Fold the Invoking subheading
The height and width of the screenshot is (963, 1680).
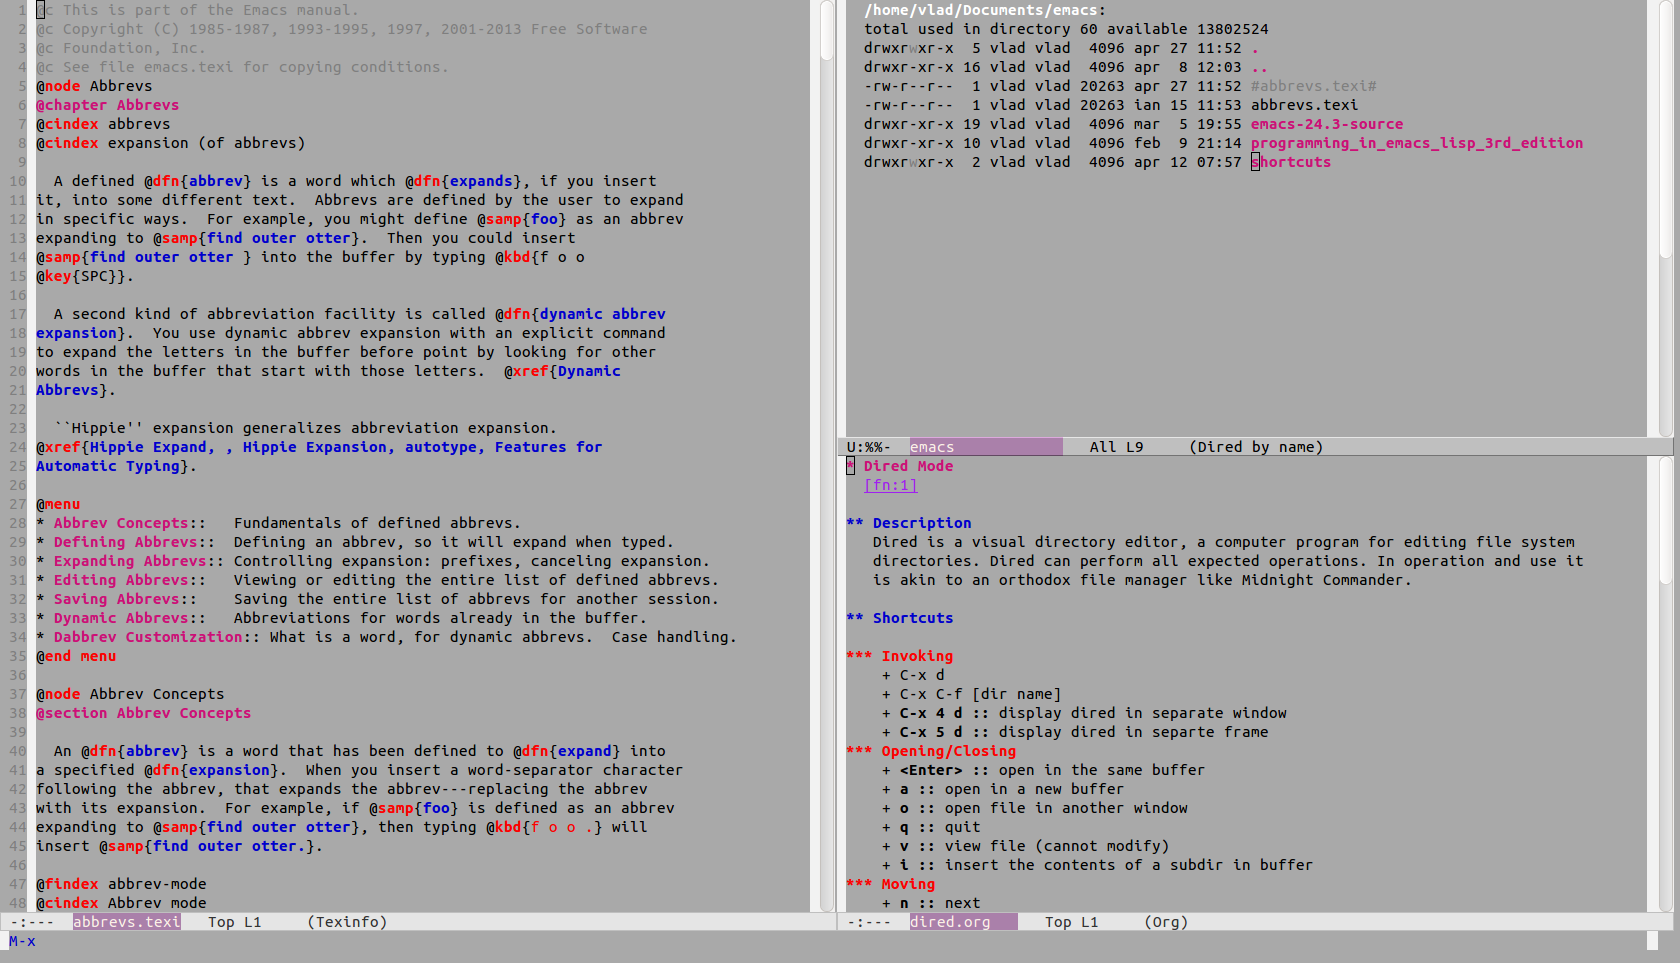tap(899, 656)
